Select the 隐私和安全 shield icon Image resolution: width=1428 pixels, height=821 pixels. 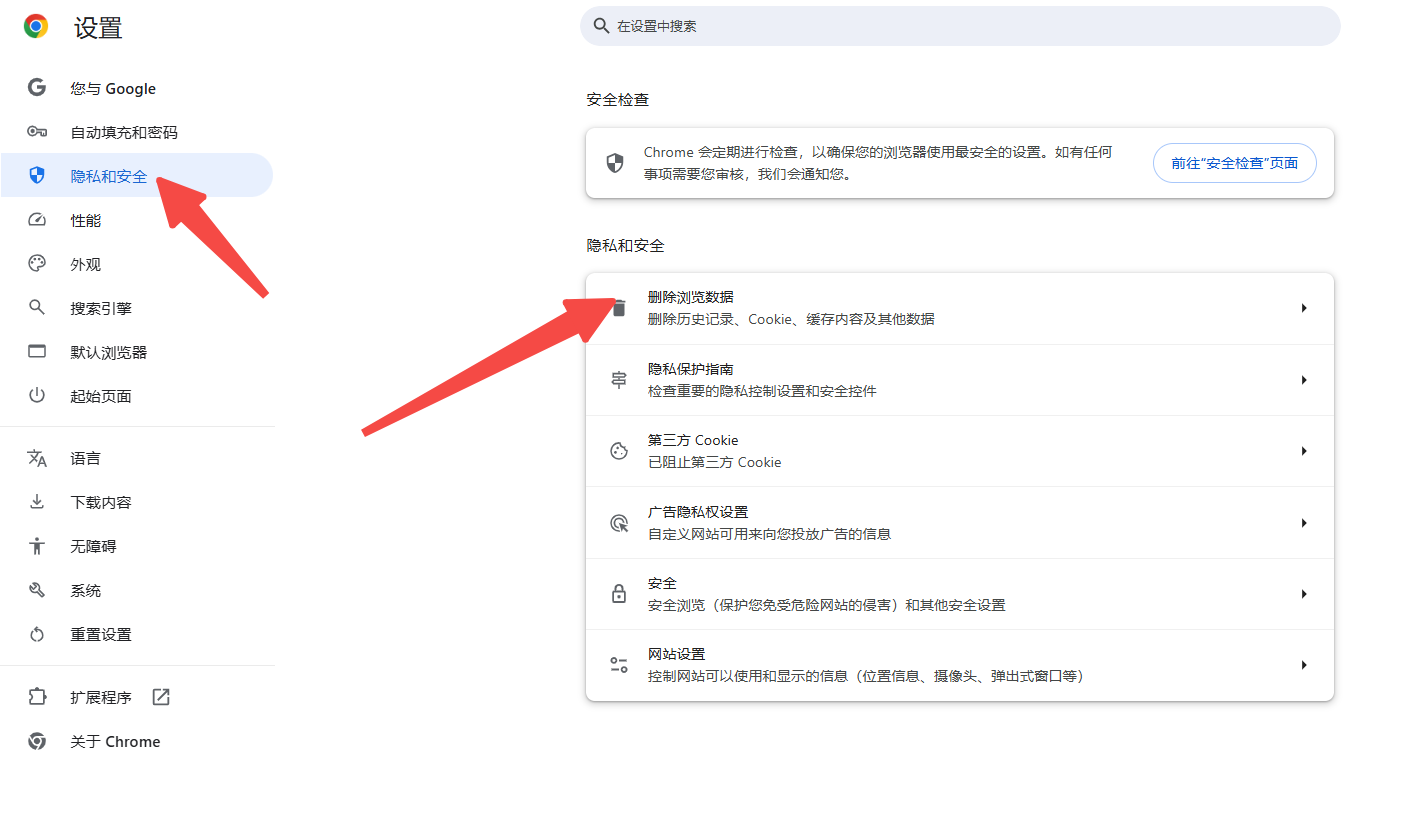point(36,175)
